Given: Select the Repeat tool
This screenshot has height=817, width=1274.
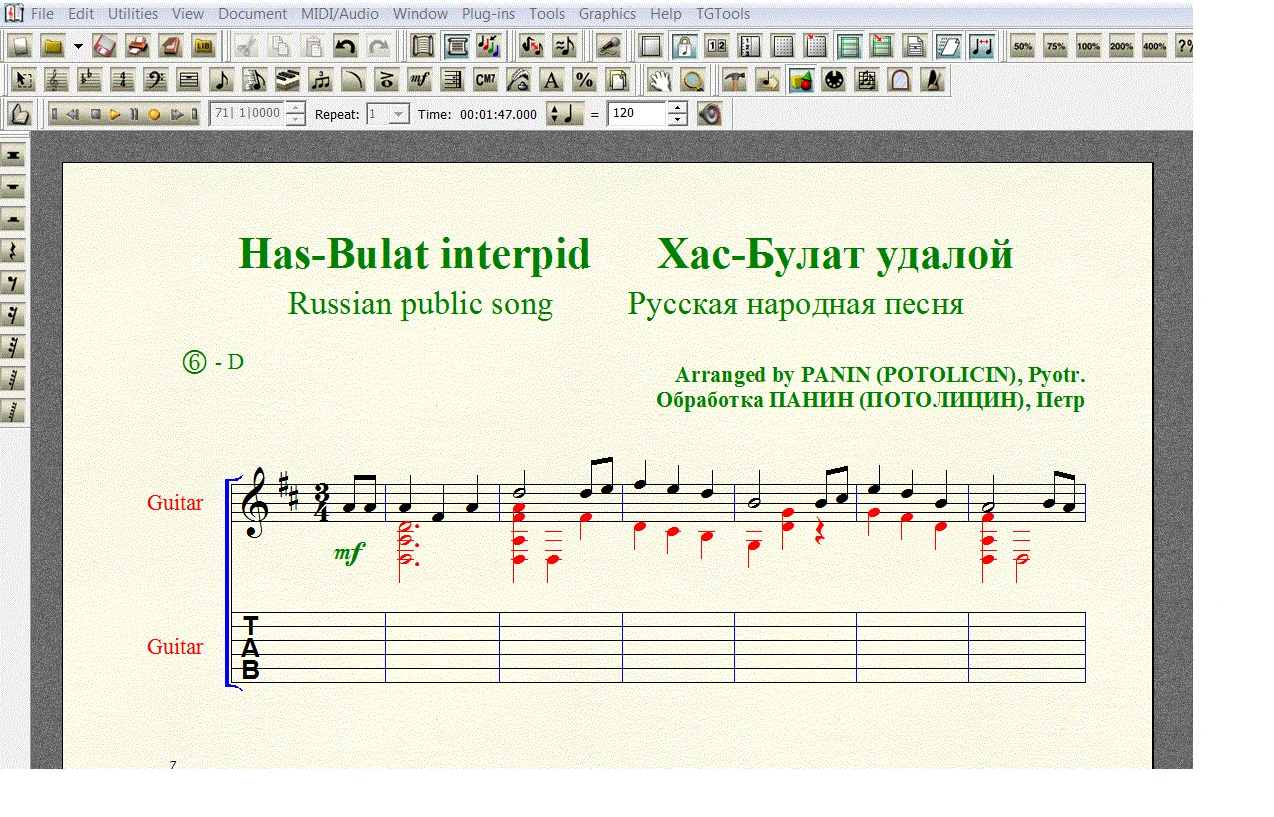Looking at the screenshot, I should pyautogui.click(x=452, y=80).
